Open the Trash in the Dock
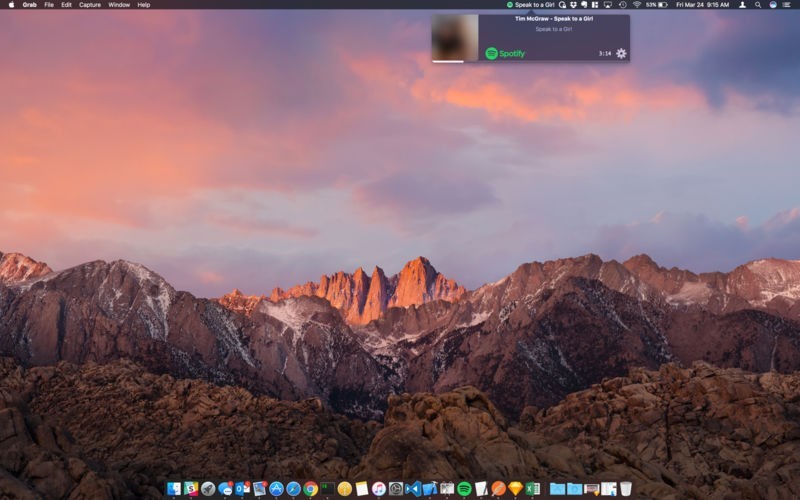The width and height of the screenshot is (800, 500). click(x=625, y=489)
